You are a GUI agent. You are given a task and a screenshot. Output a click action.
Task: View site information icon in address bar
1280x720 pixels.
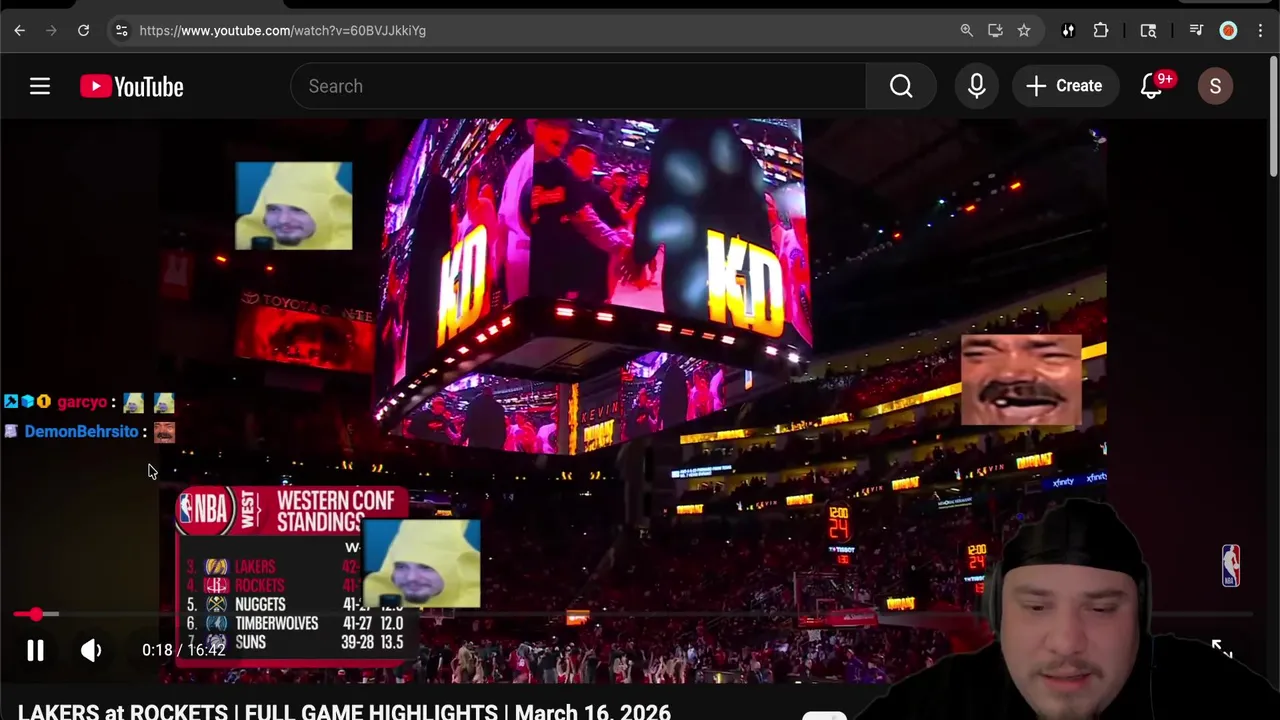click(x=121, y=31)
